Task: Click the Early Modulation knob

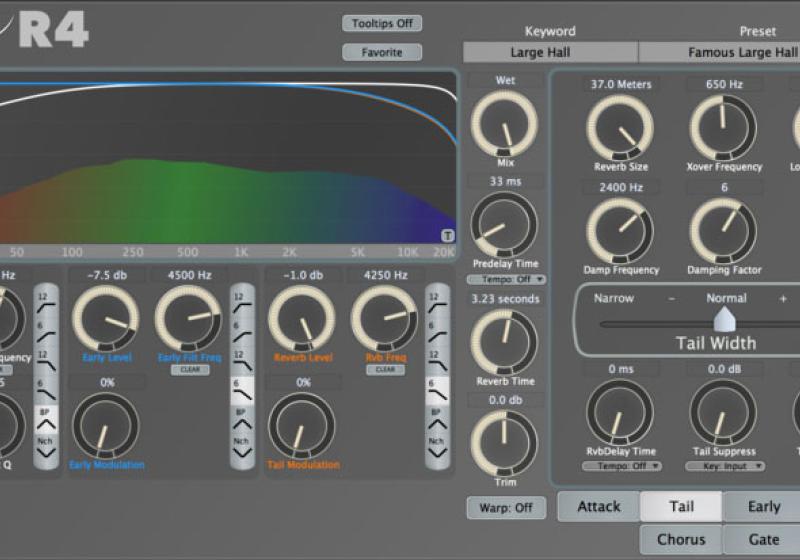Action: pos(106,425)
